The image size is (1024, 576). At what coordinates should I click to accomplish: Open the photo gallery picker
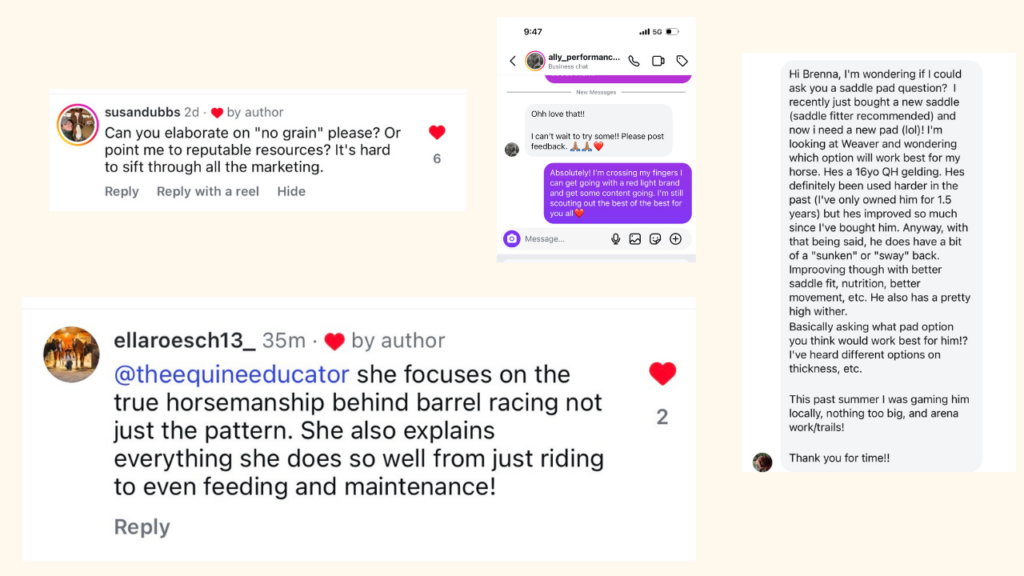pos(635,239)
